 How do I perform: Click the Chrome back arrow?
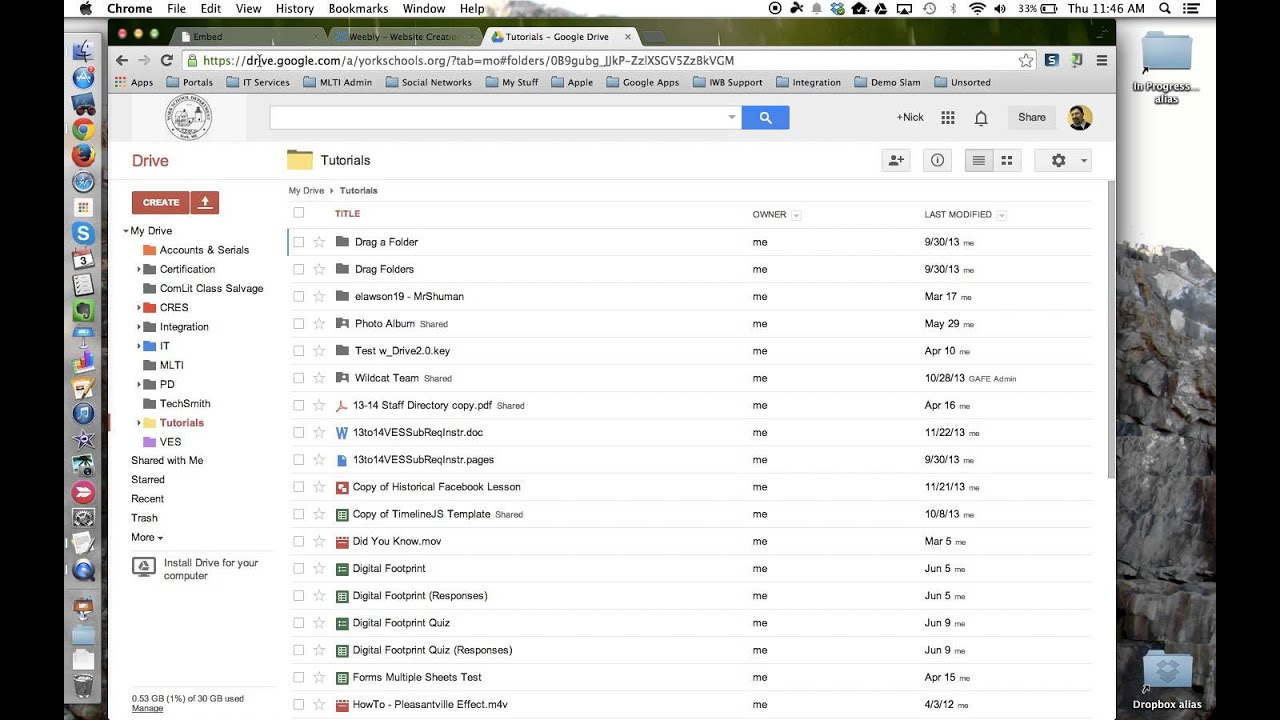(x=121, y=60)
